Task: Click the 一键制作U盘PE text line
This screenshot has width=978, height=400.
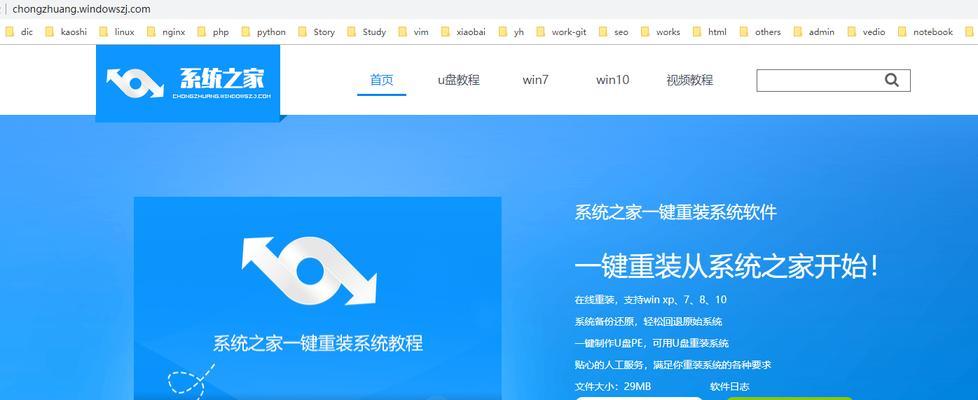Action: tap(652, 343)
